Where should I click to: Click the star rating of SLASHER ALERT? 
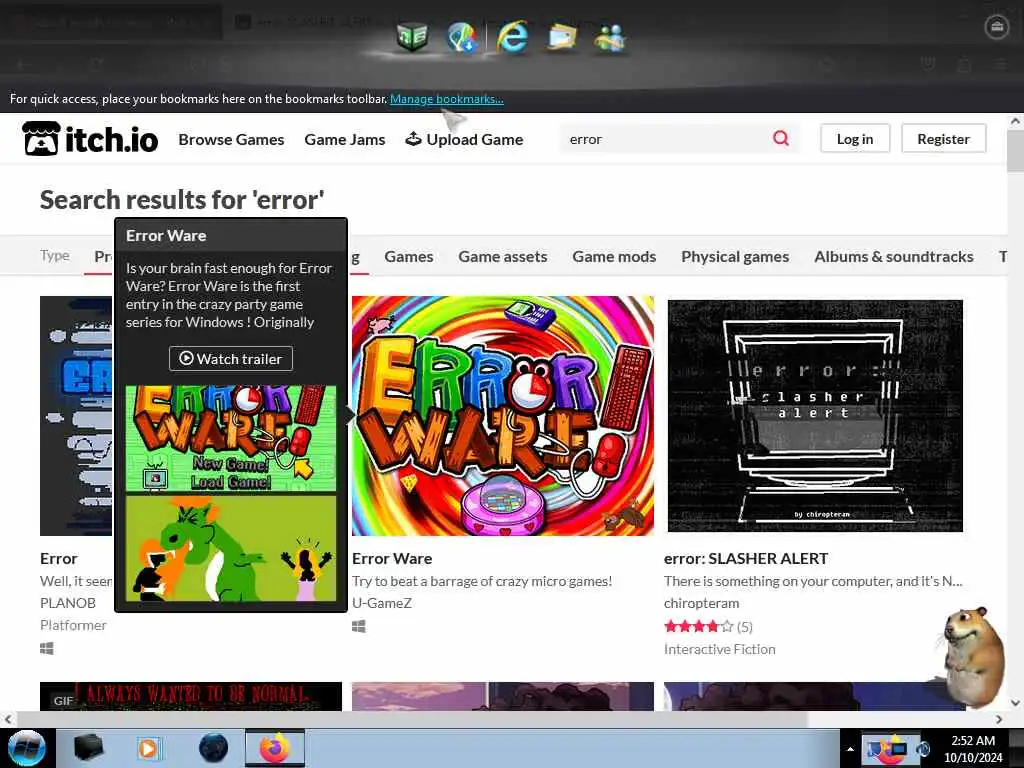pyautogui.click(x=698, y=627)
